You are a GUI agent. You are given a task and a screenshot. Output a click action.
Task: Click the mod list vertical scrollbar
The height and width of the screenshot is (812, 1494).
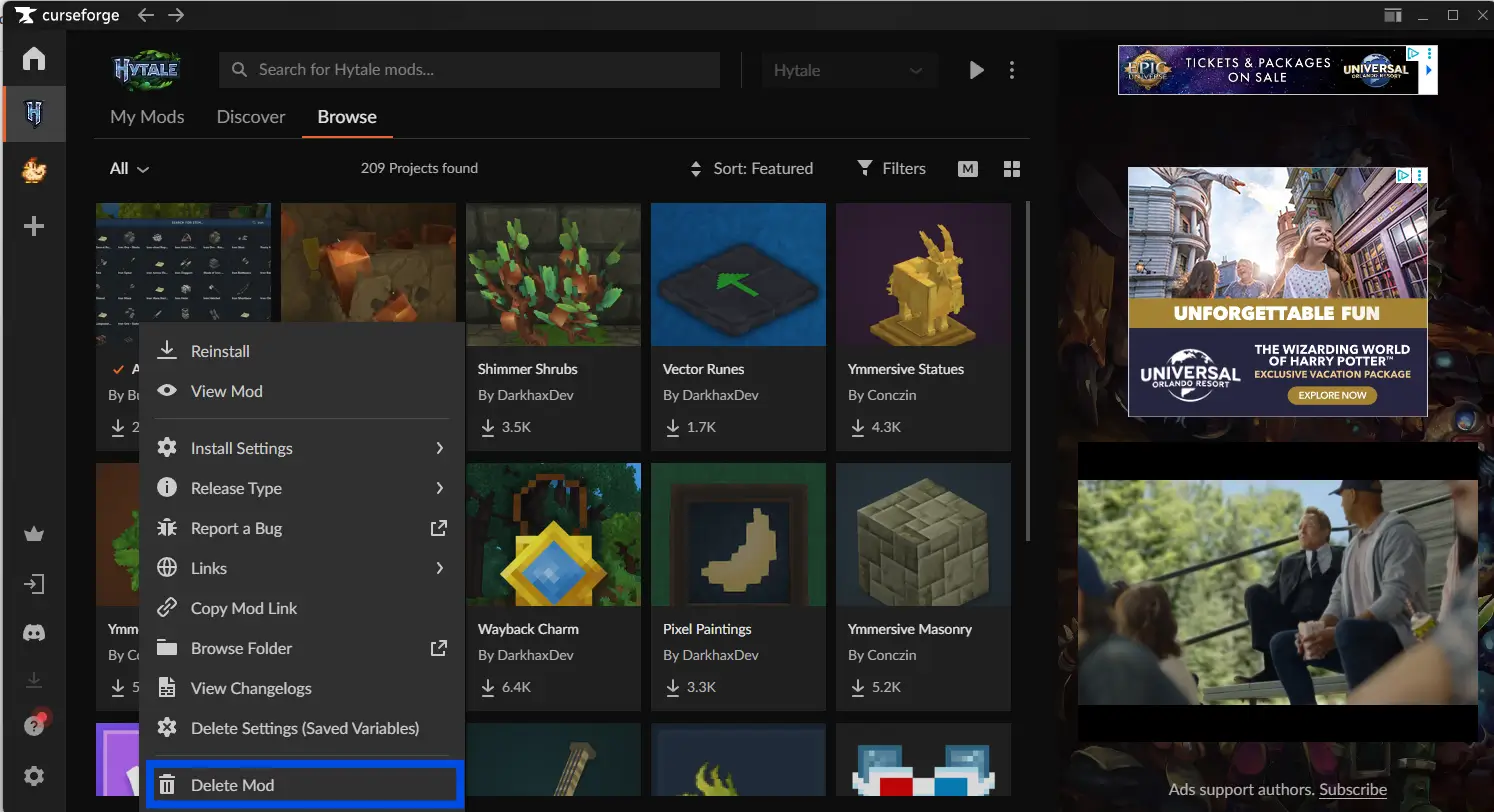pyautogui.click(x=1026, y=370)
